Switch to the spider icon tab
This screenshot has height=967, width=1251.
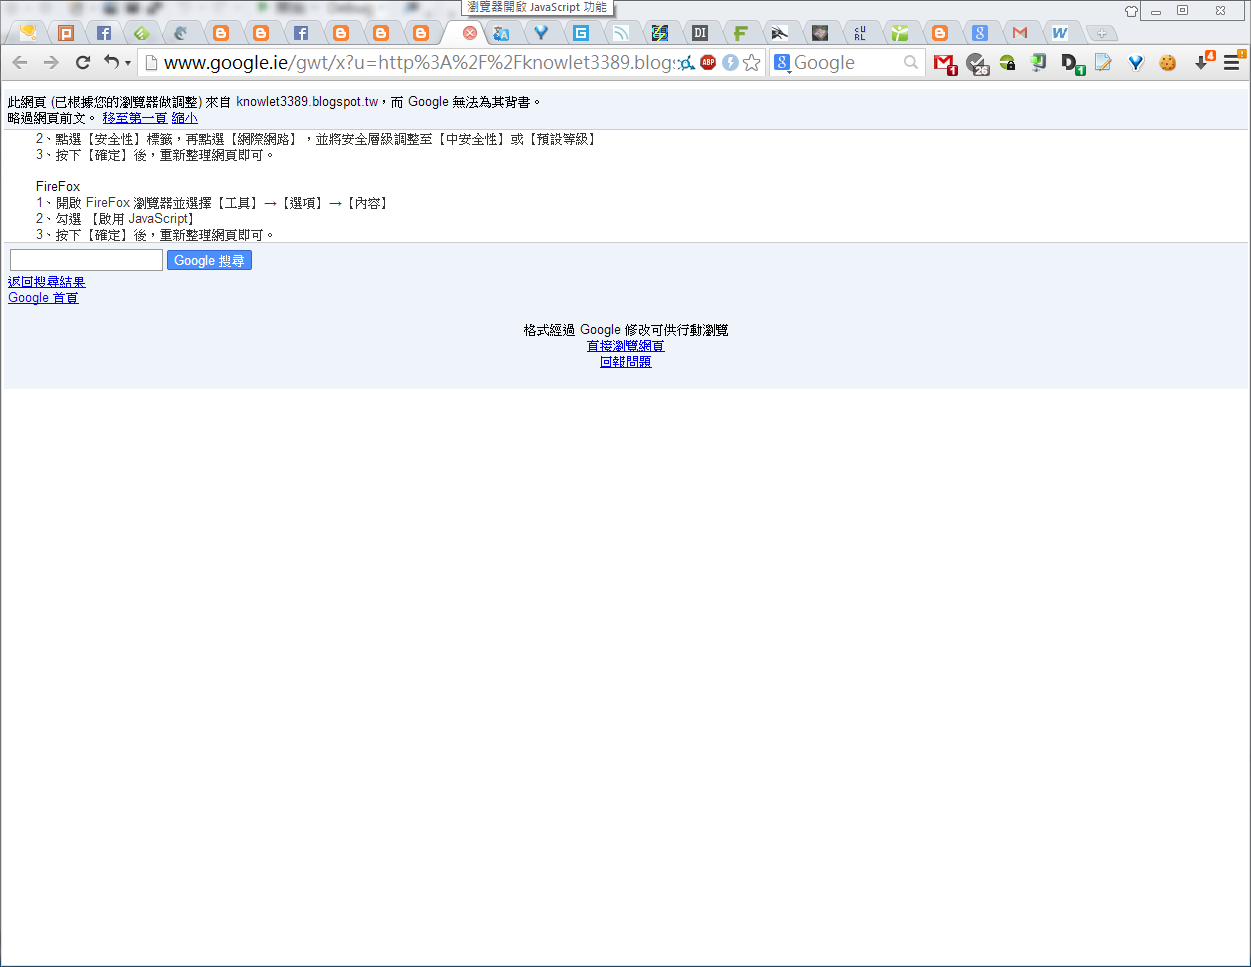780,33
